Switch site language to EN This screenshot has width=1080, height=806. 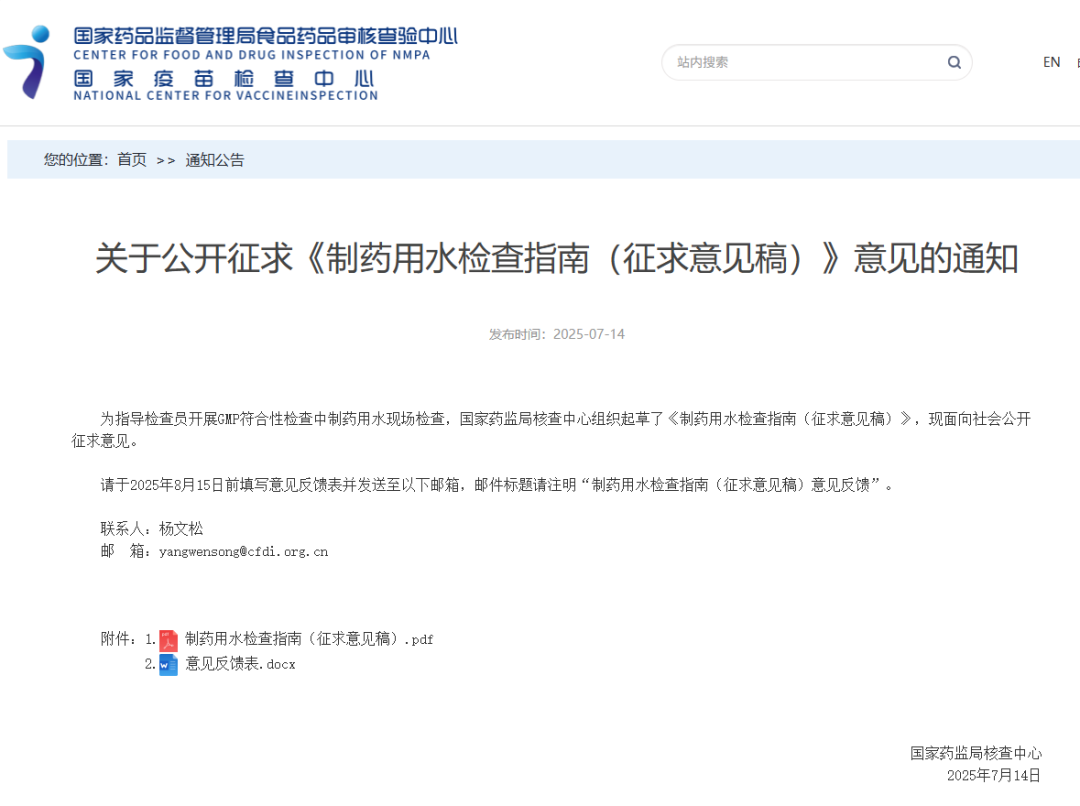[x=1052, y=62]
